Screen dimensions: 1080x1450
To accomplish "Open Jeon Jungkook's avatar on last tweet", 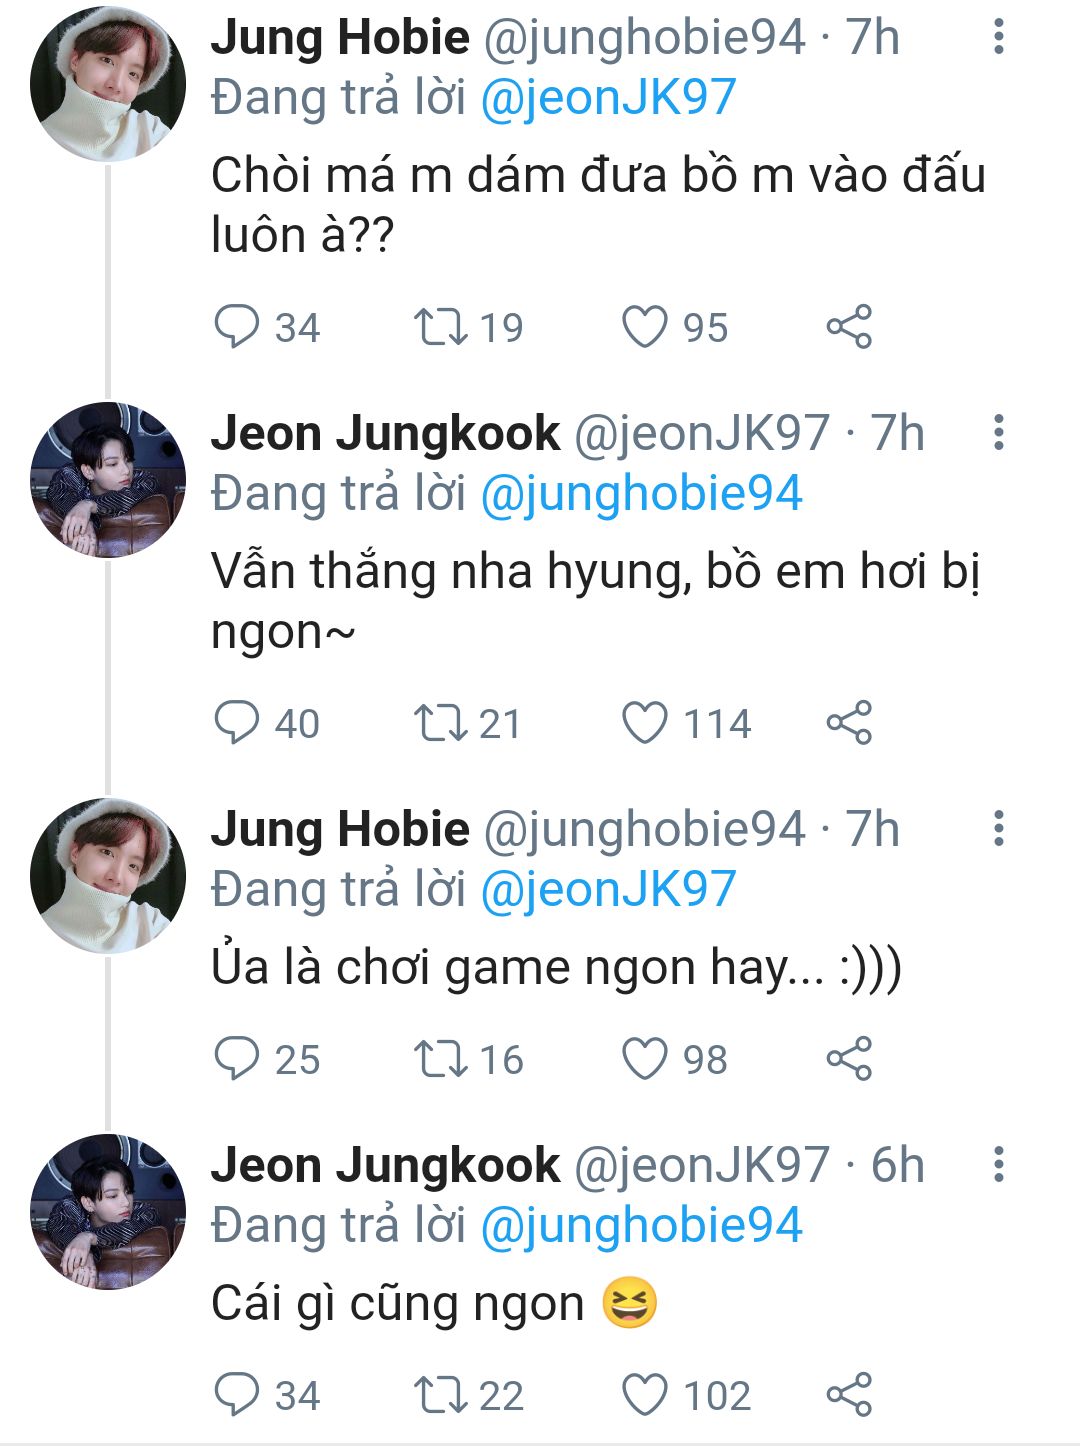I will 108,1211.
